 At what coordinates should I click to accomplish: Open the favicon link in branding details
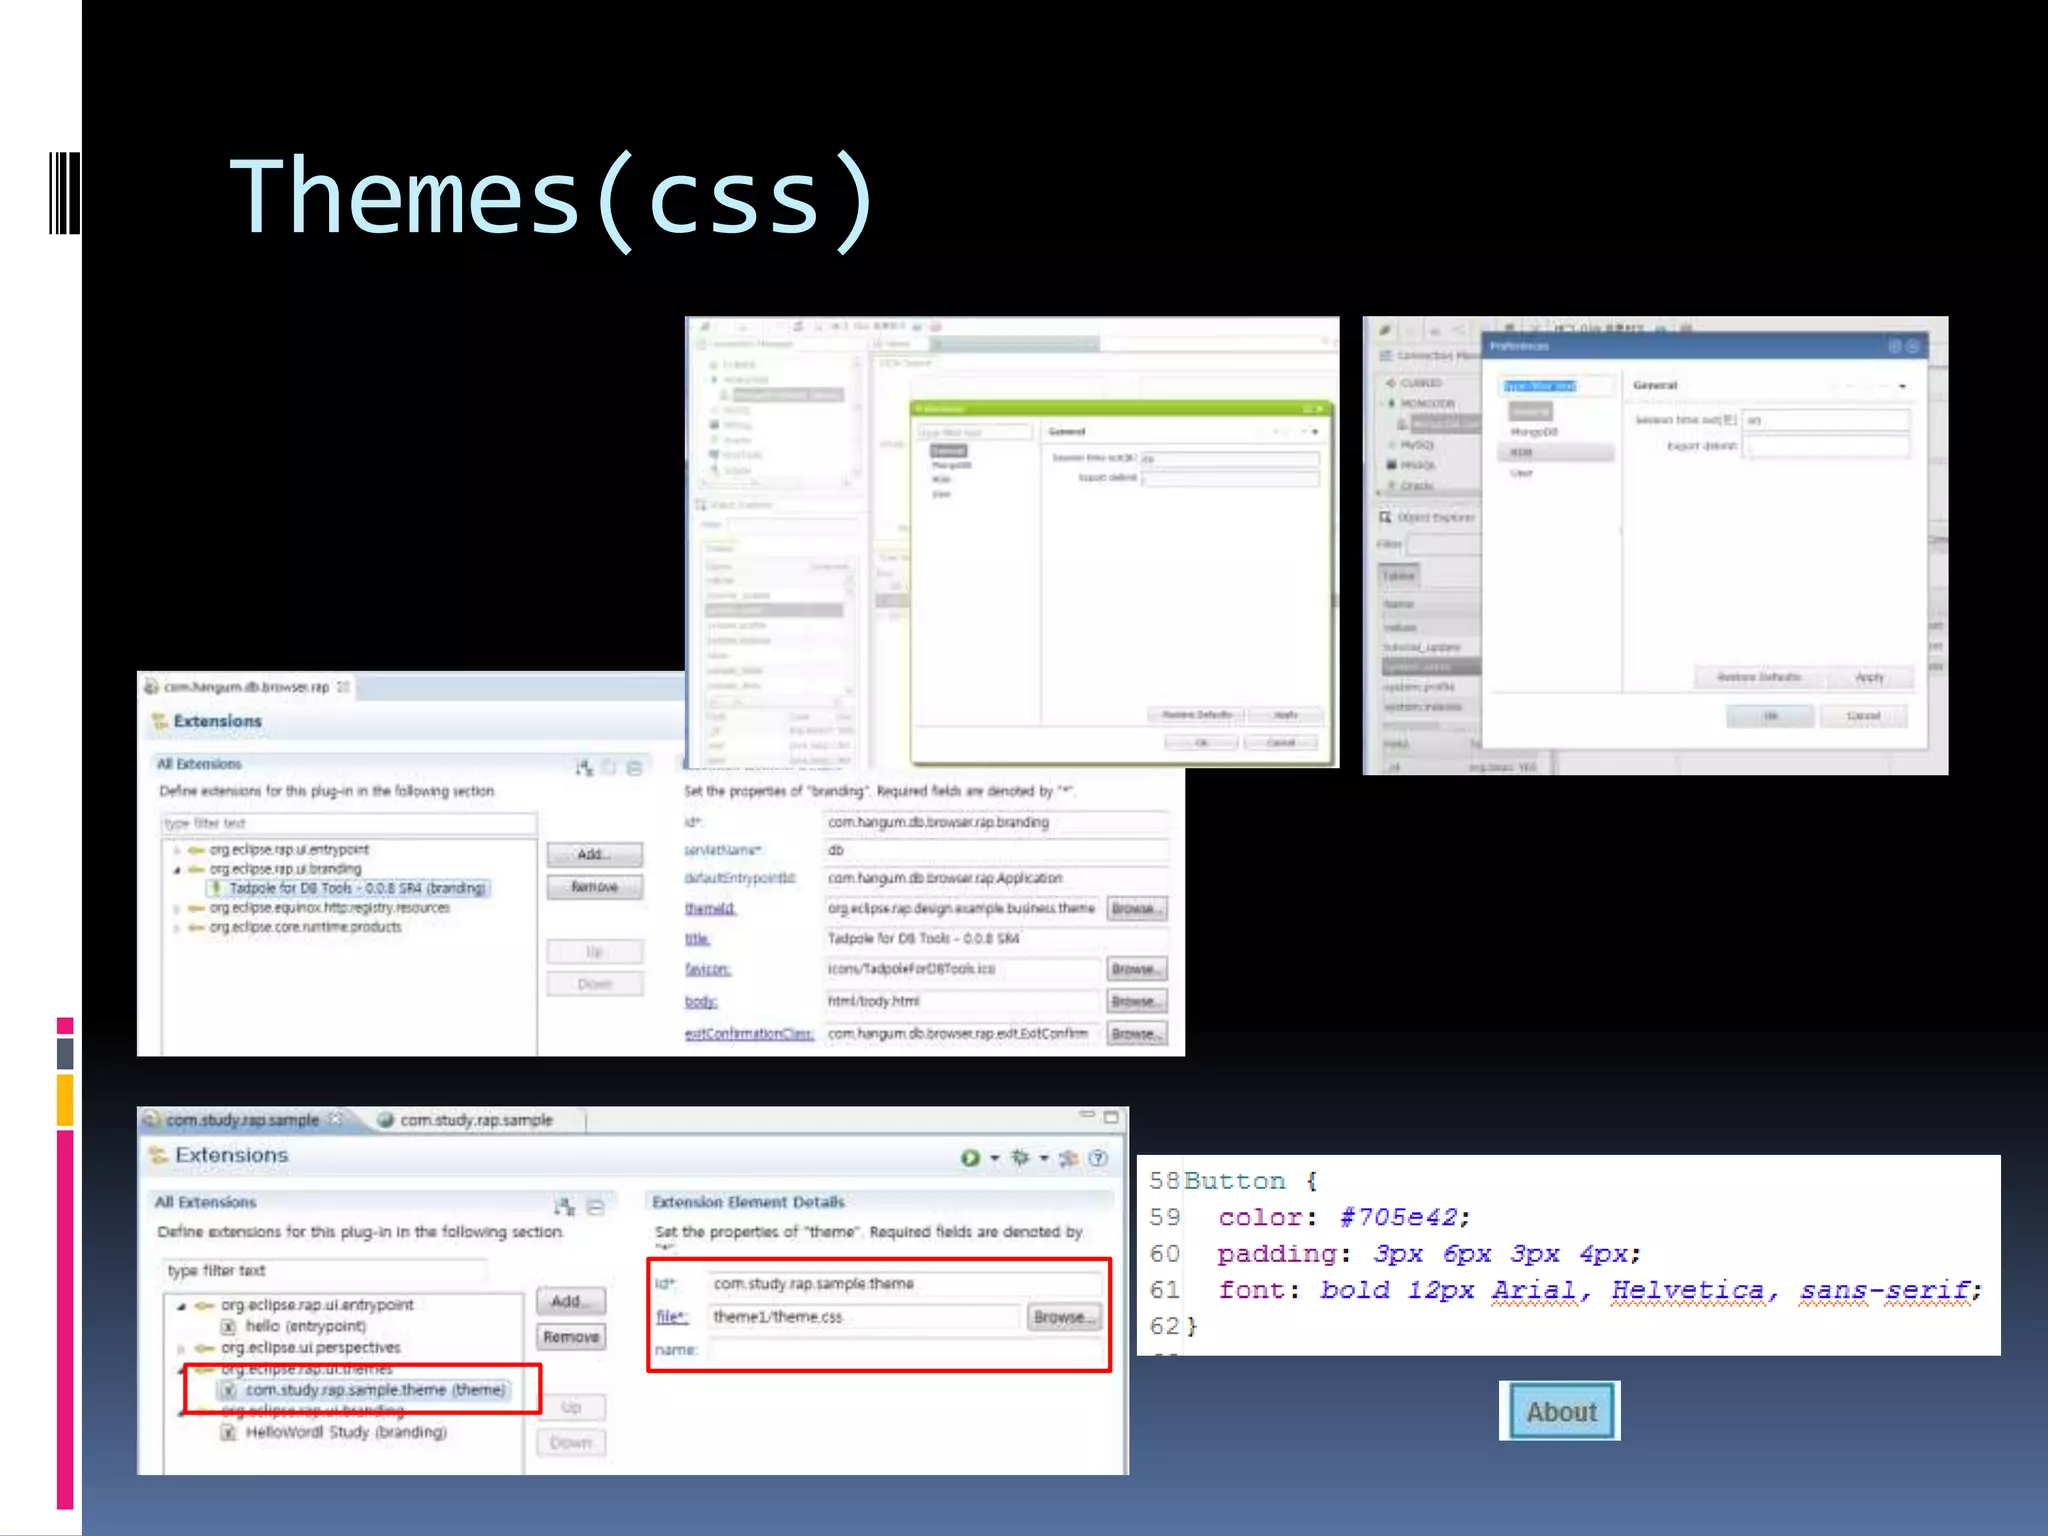(707, 969)
